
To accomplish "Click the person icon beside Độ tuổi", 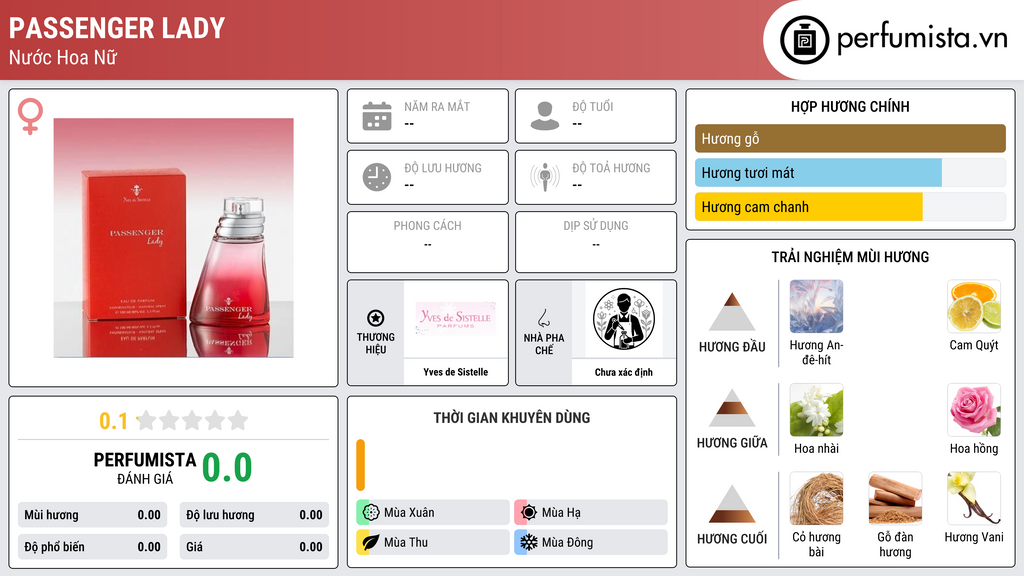I will coord(545,116).
